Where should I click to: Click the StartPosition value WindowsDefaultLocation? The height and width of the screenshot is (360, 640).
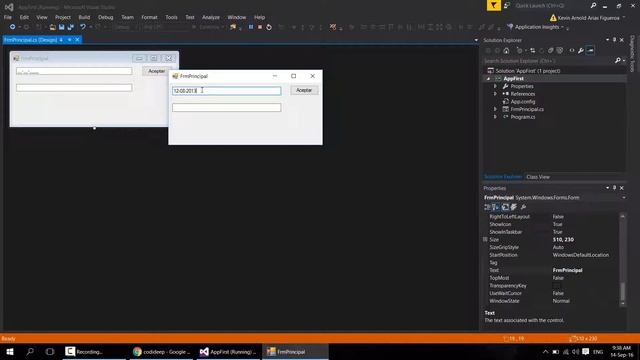[x=580, y=255]
